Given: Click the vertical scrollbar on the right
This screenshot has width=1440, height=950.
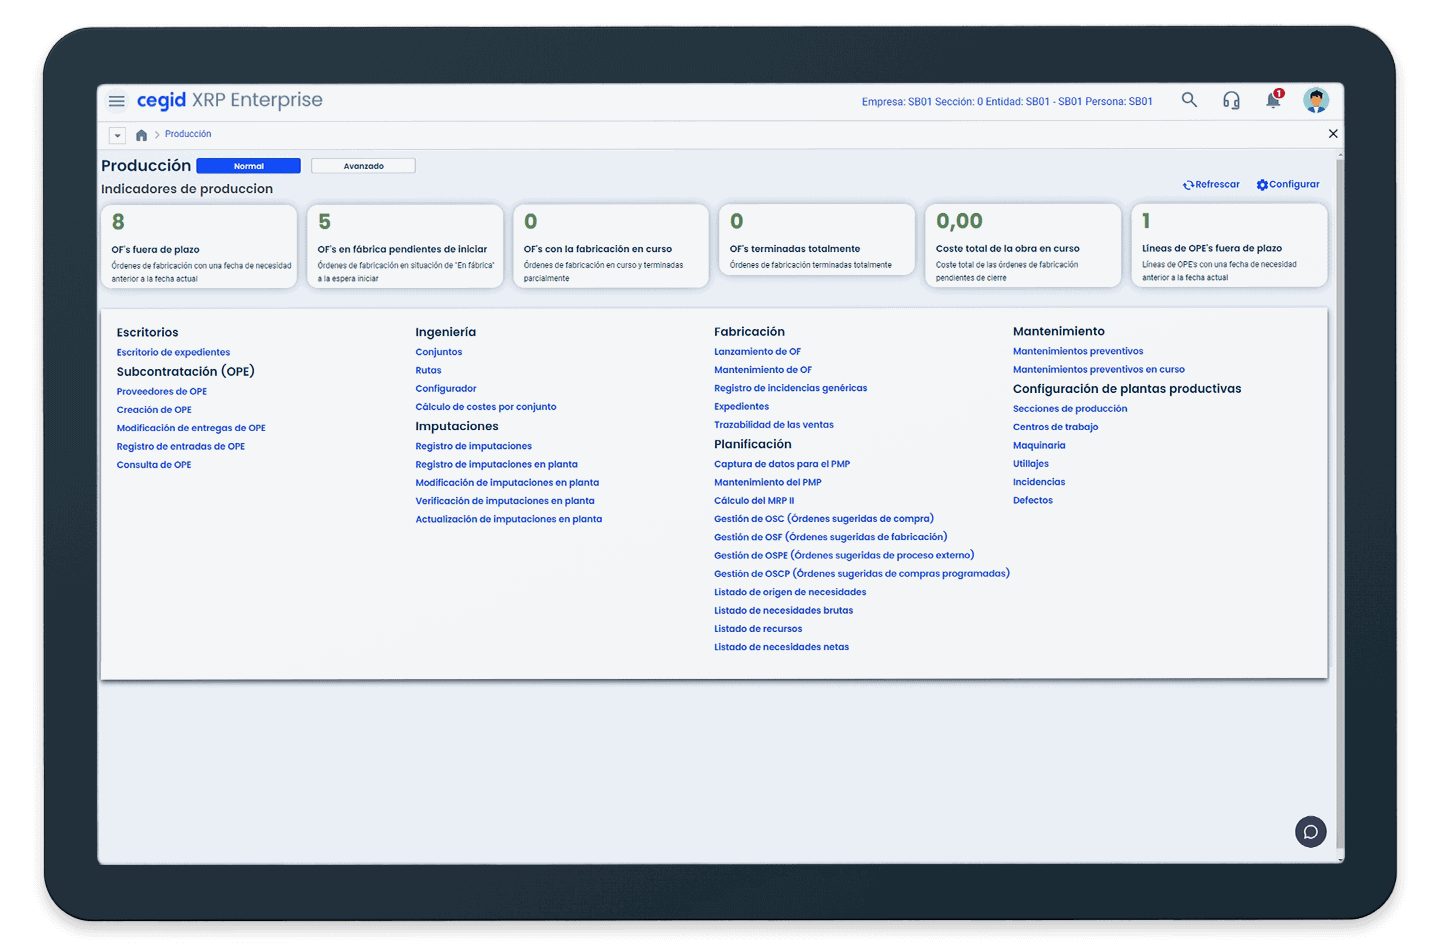Looking at the screenshot, I should [x=1339, y=500].
